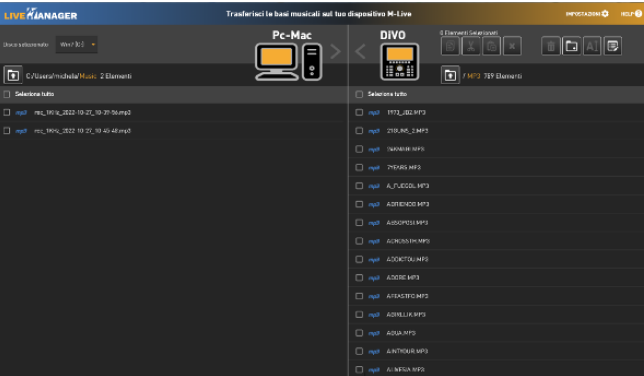Viewport: 644px width, 376px height.
Task: Click the DIVO heading
Action: tap(393, 35)
